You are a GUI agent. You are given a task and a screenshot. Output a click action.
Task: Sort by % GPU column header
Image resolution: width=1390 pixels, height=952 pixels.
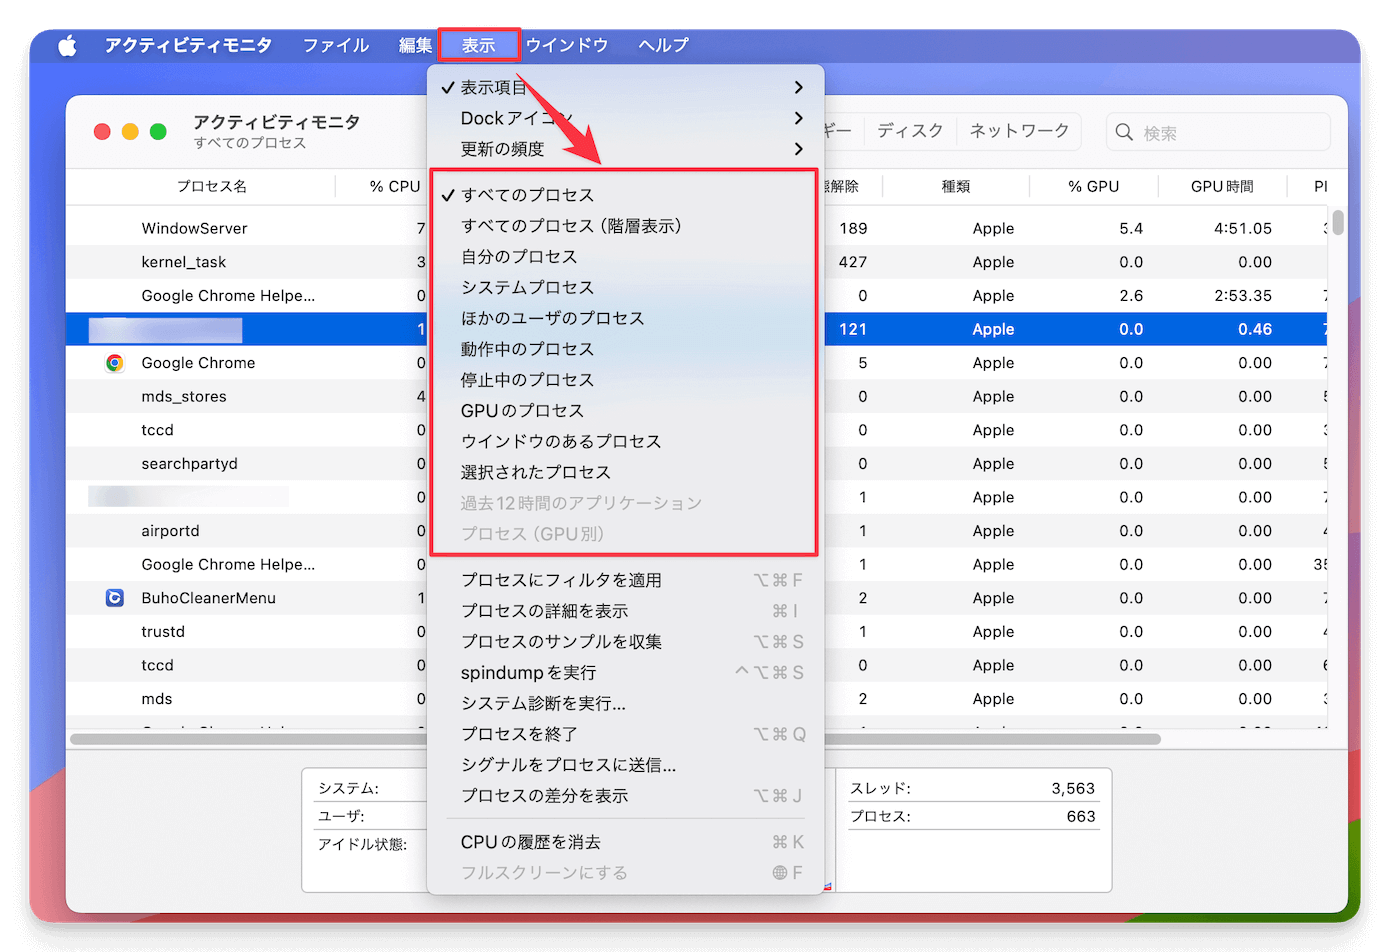(1094, 187)
